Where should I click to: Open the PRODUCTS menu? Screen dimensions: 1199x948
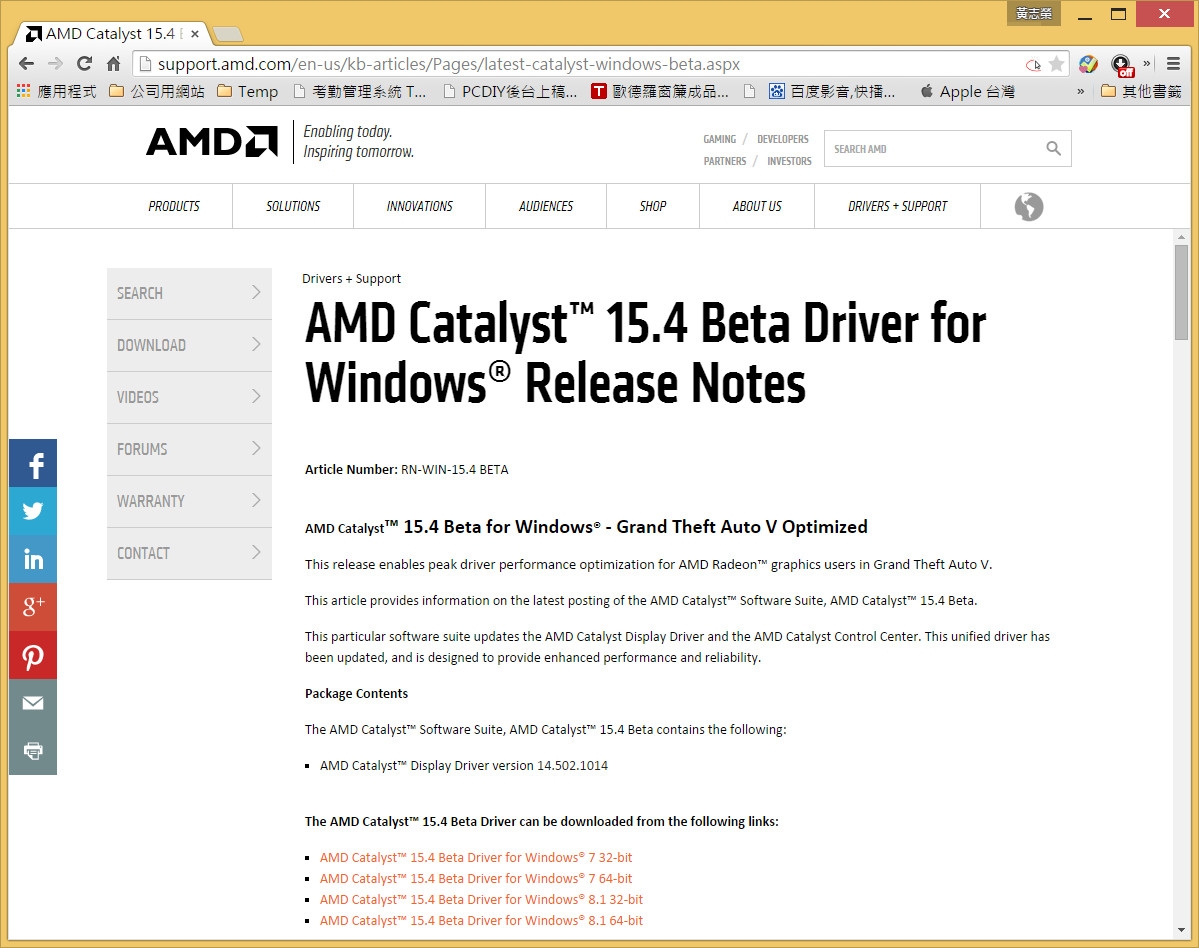[174, 206]
